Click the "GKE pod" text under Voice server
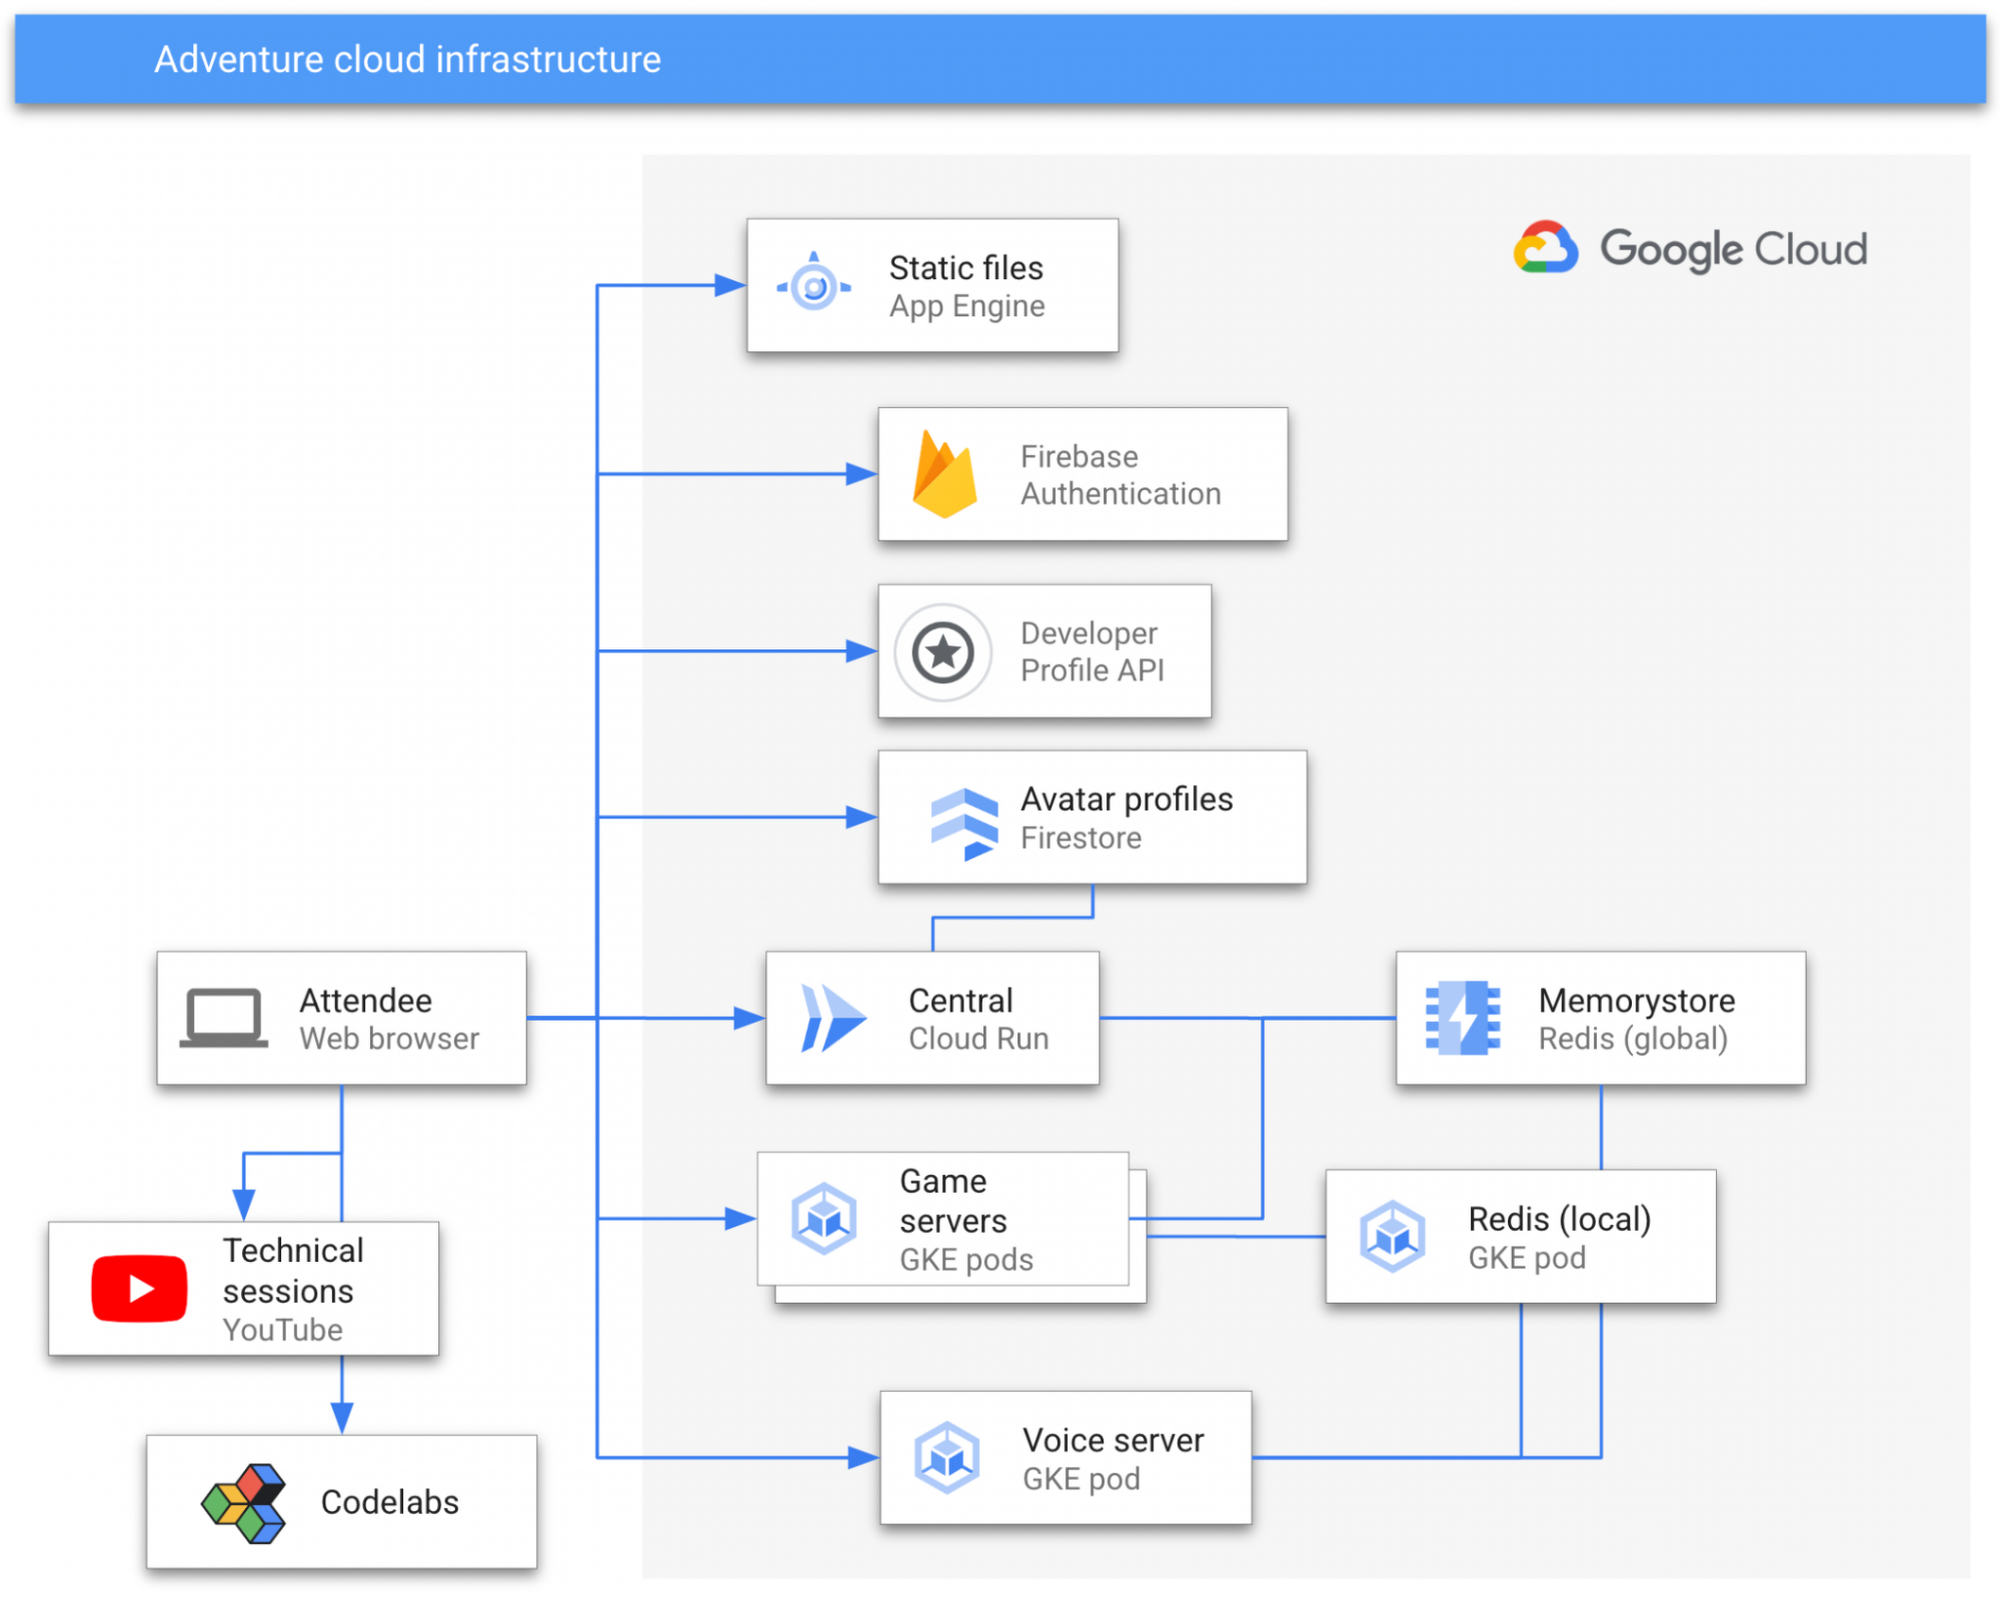 [1081, 1480]
